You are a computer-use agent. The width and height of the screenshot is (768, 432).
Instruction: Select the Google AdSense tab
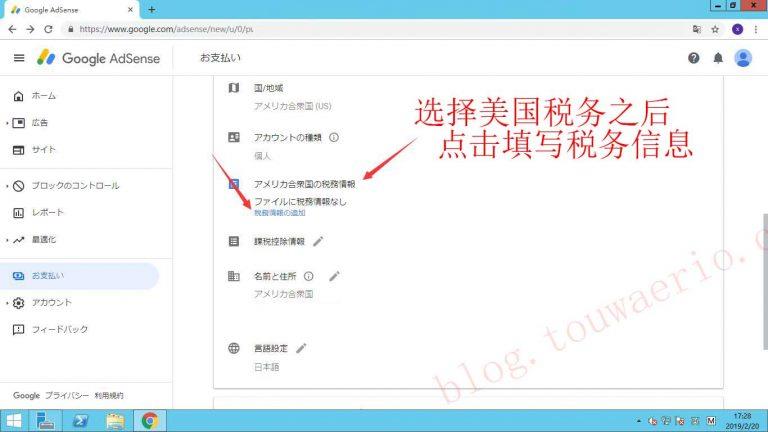[72, 10]
